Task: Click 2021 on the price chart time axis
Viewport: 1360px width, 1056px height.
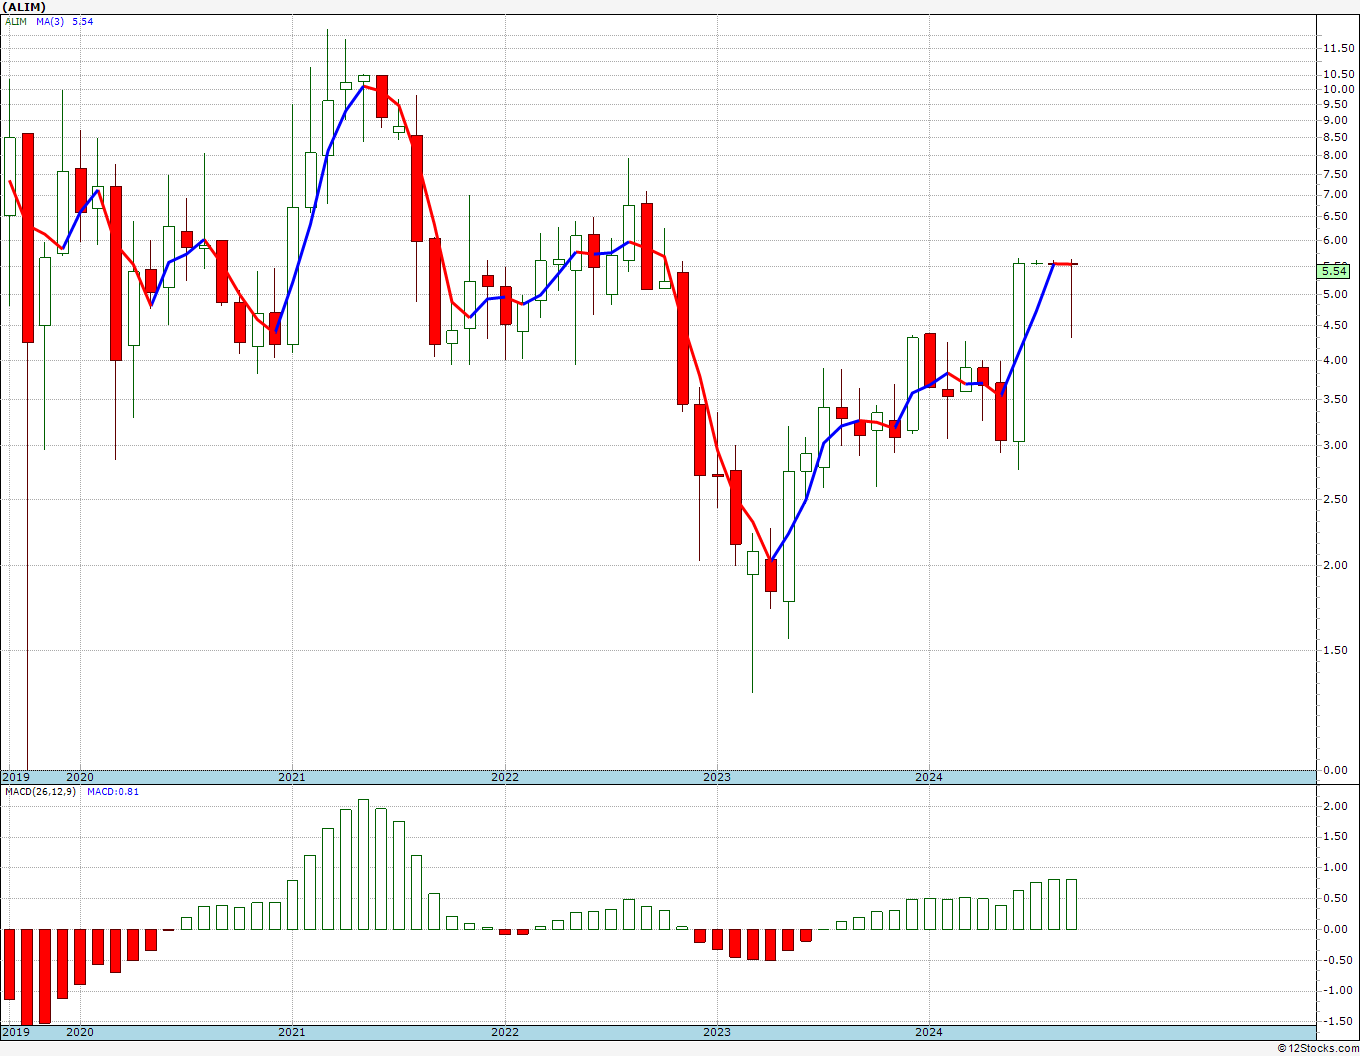Action: [x=292, y=777]
